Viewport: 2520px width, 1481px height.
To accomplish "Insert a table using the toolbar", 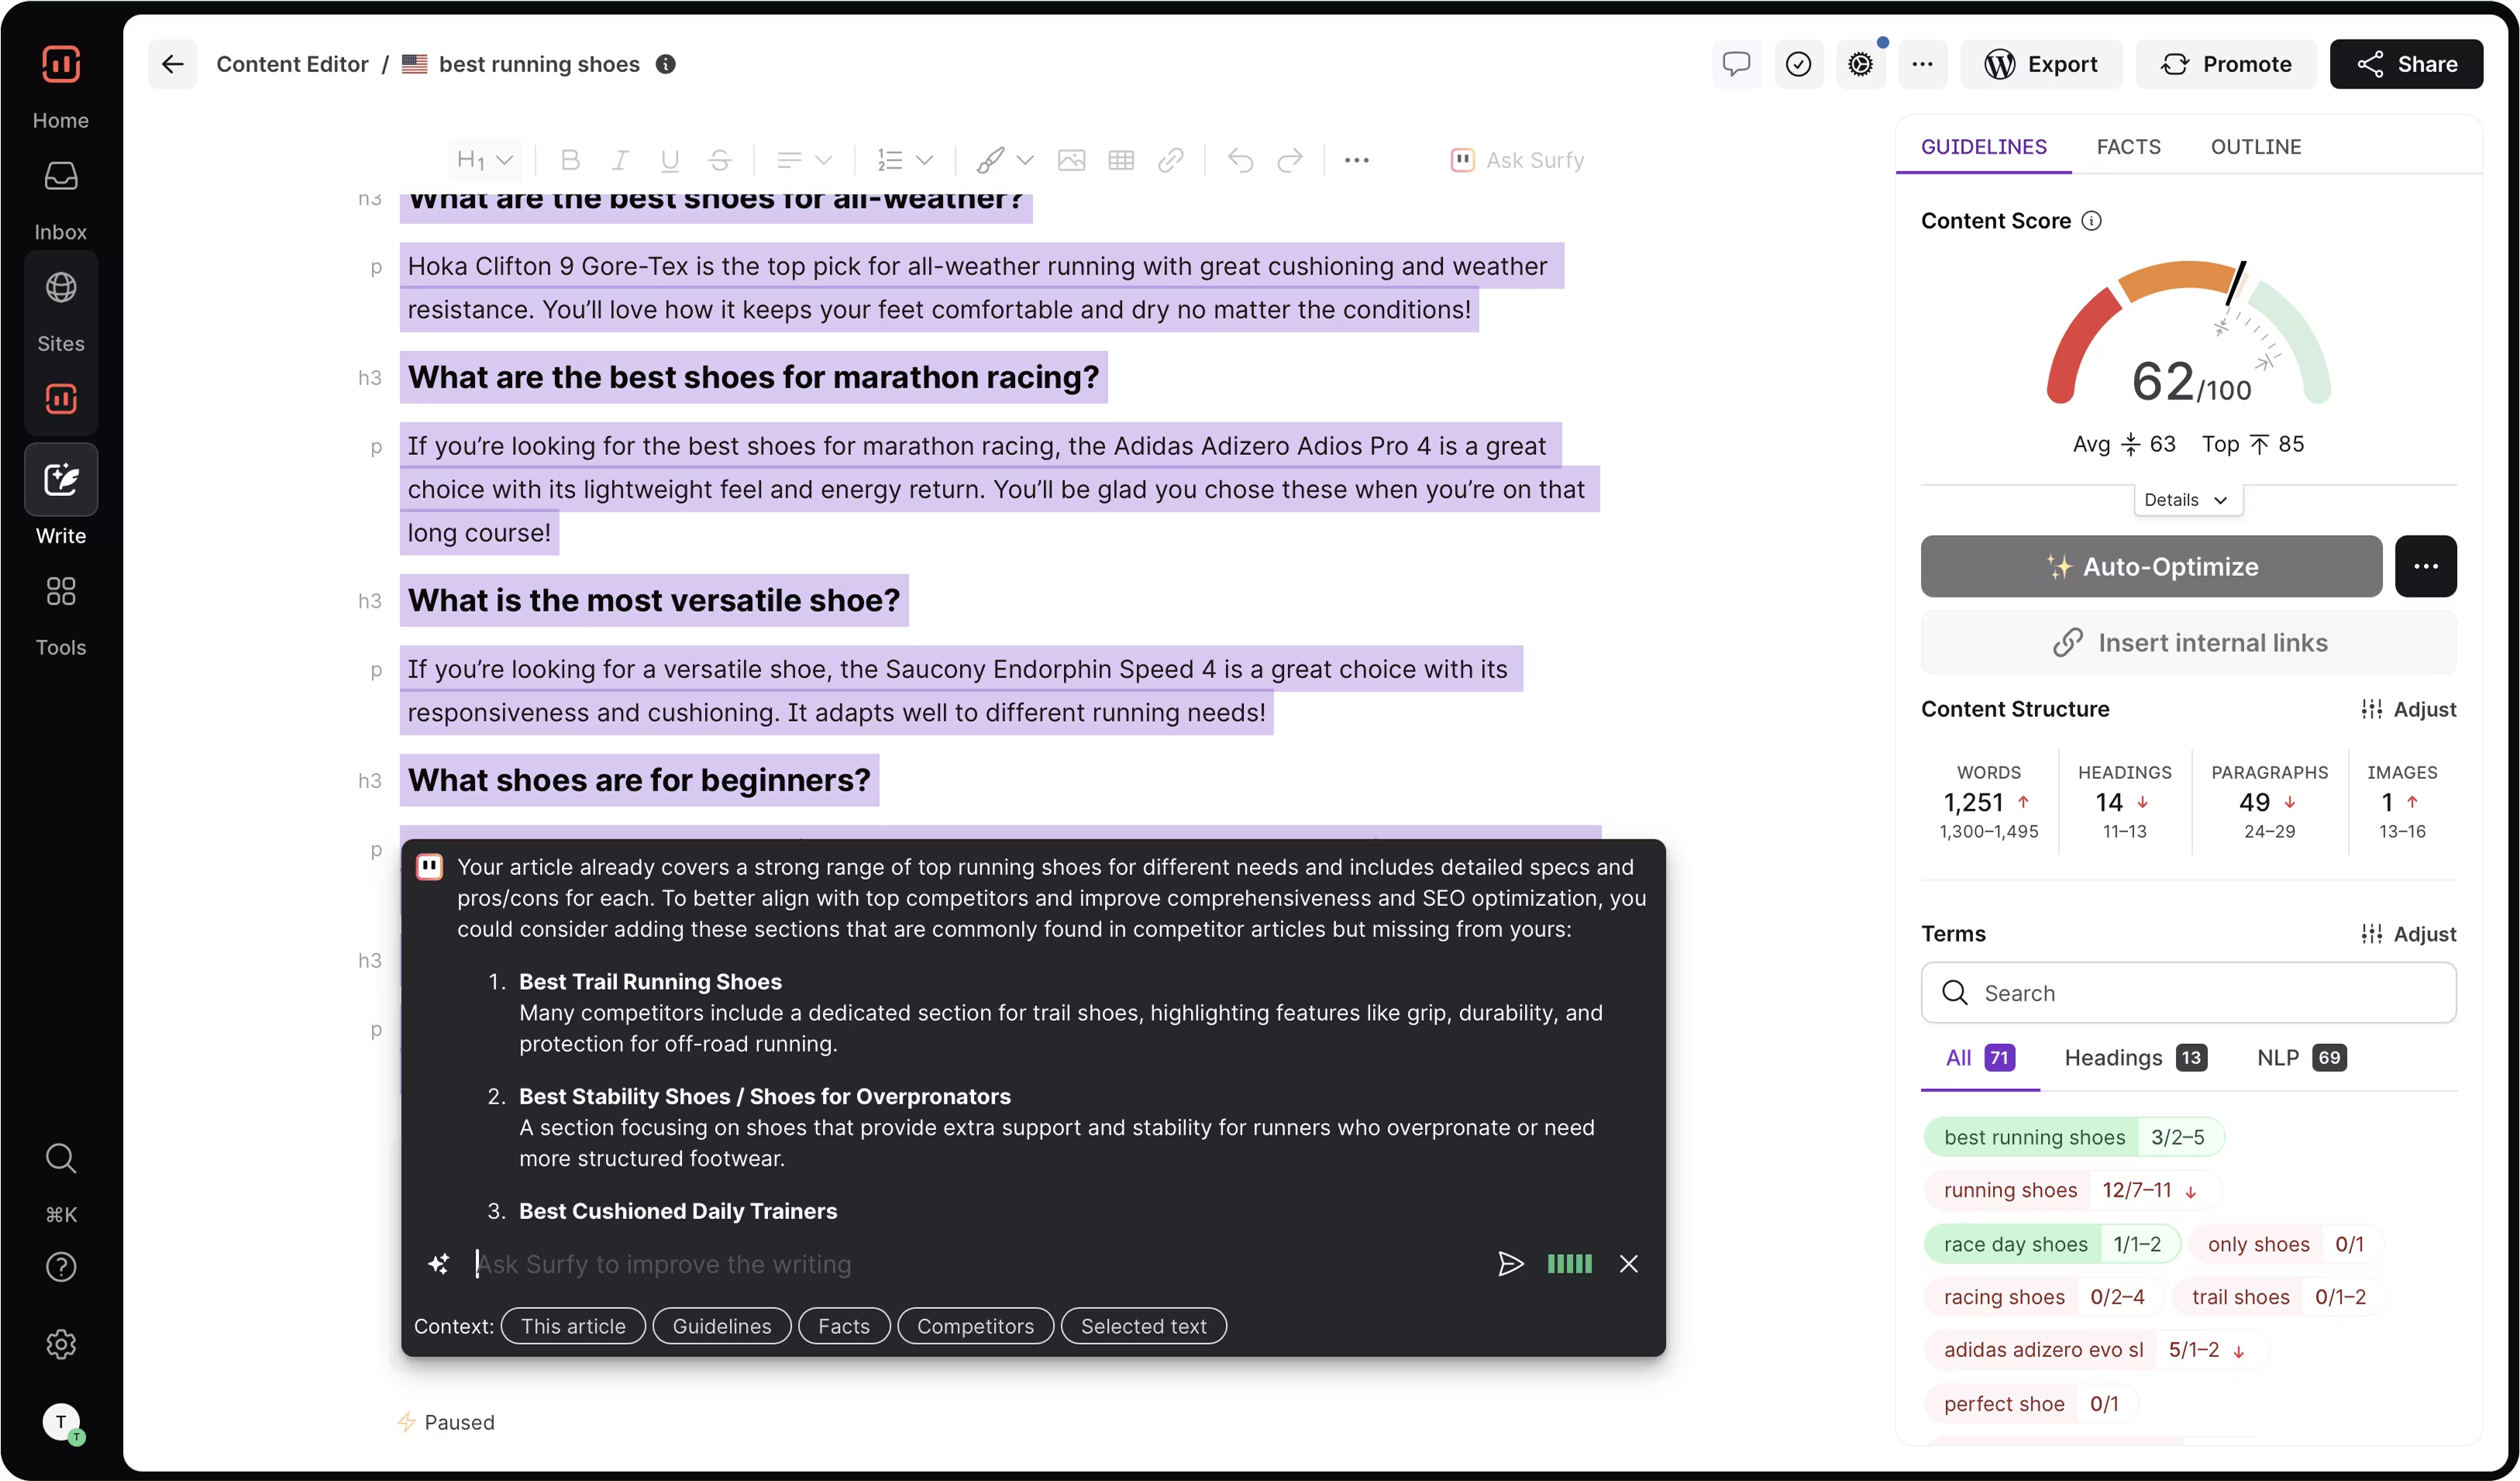I will pyautogui.click(x=1121, y=160).
